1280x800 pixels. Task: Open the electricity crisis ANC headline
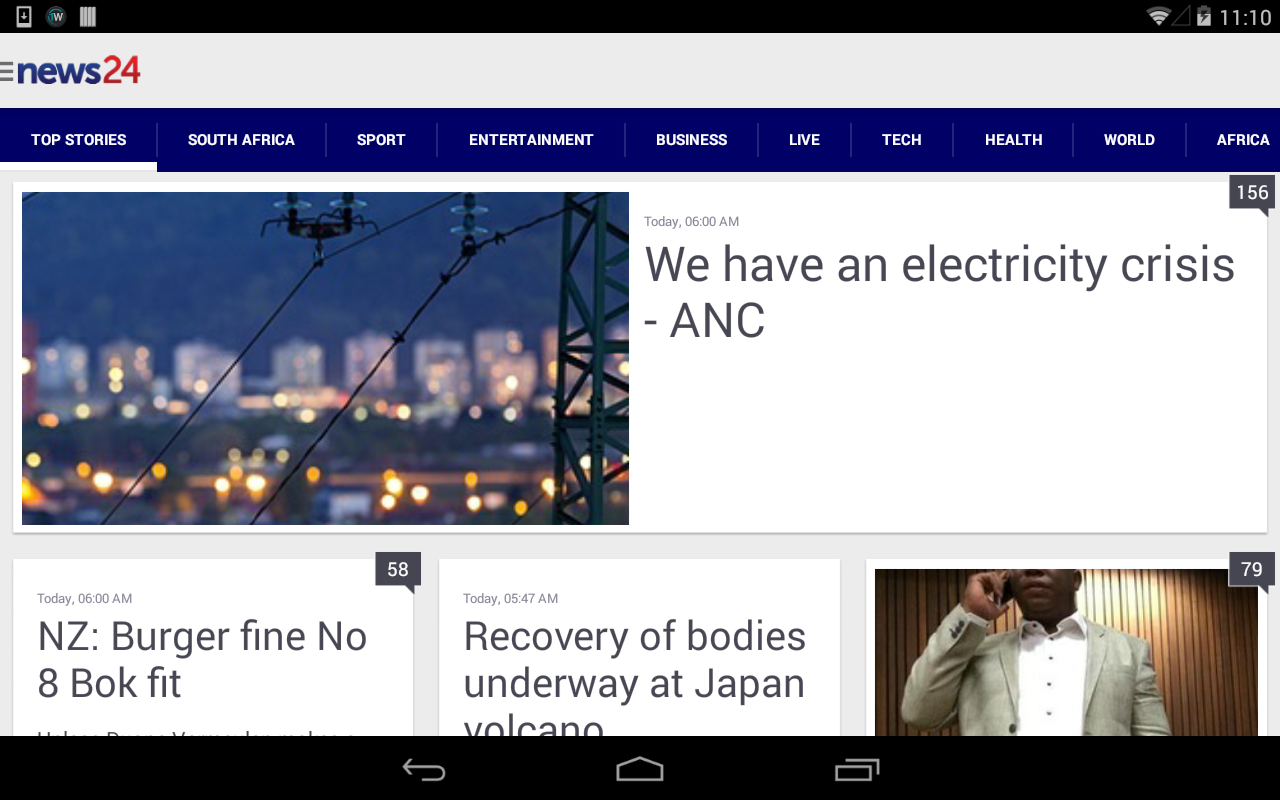(939, 292)
